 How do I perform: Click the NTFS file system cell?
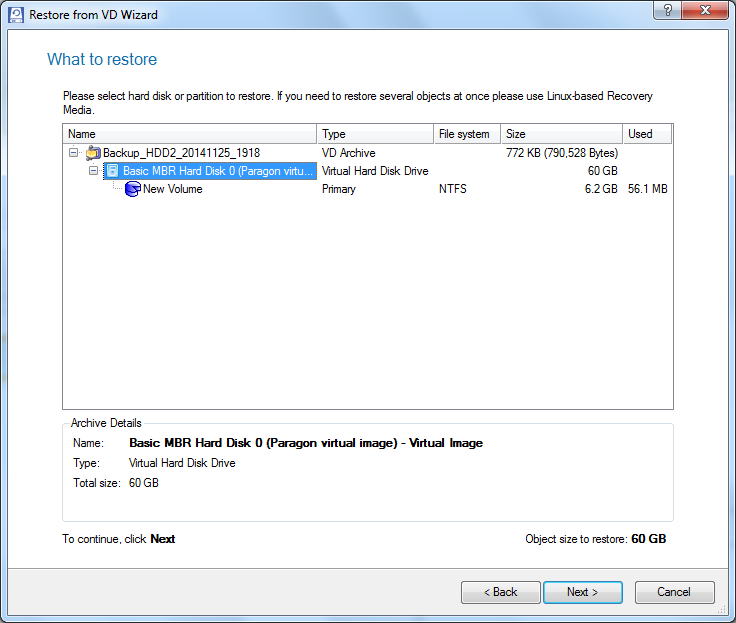452,189
